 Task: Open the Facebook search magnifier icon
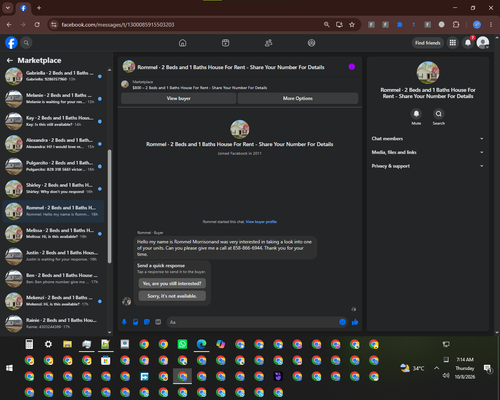(26, 43)
